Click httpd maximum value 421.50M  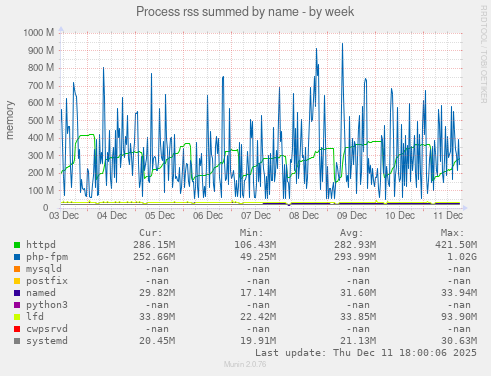tap(456, 245)
